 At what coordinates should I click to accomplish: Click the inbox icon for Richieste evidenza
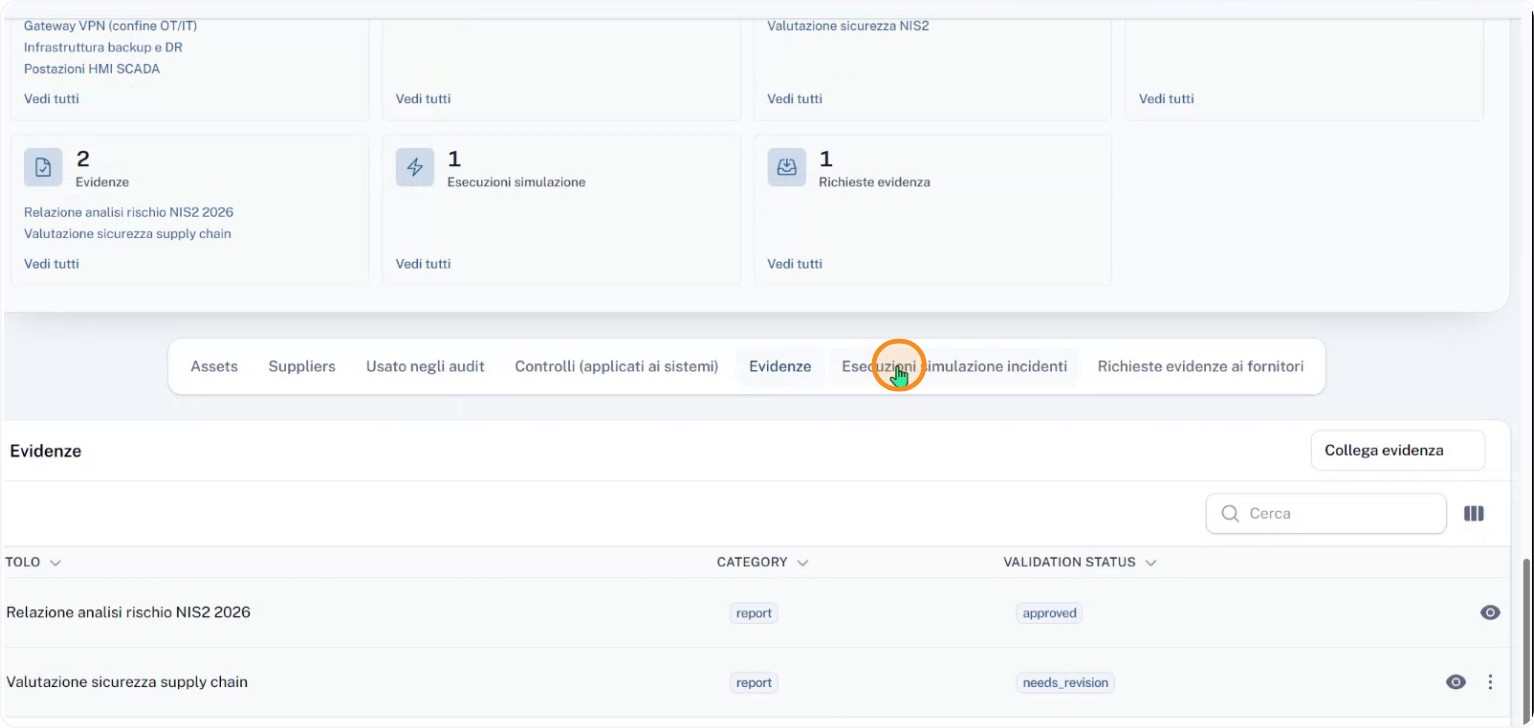pos(787,167)
